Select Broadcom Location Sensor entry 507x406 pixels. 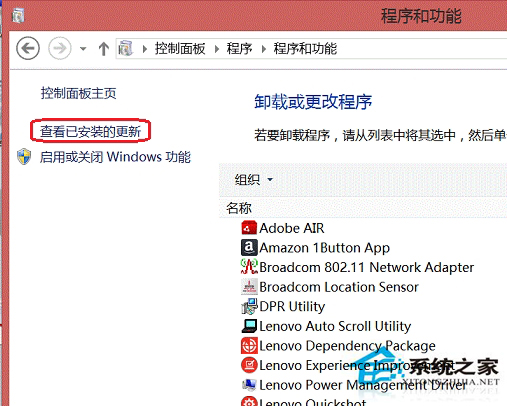(x=339, y=287)
